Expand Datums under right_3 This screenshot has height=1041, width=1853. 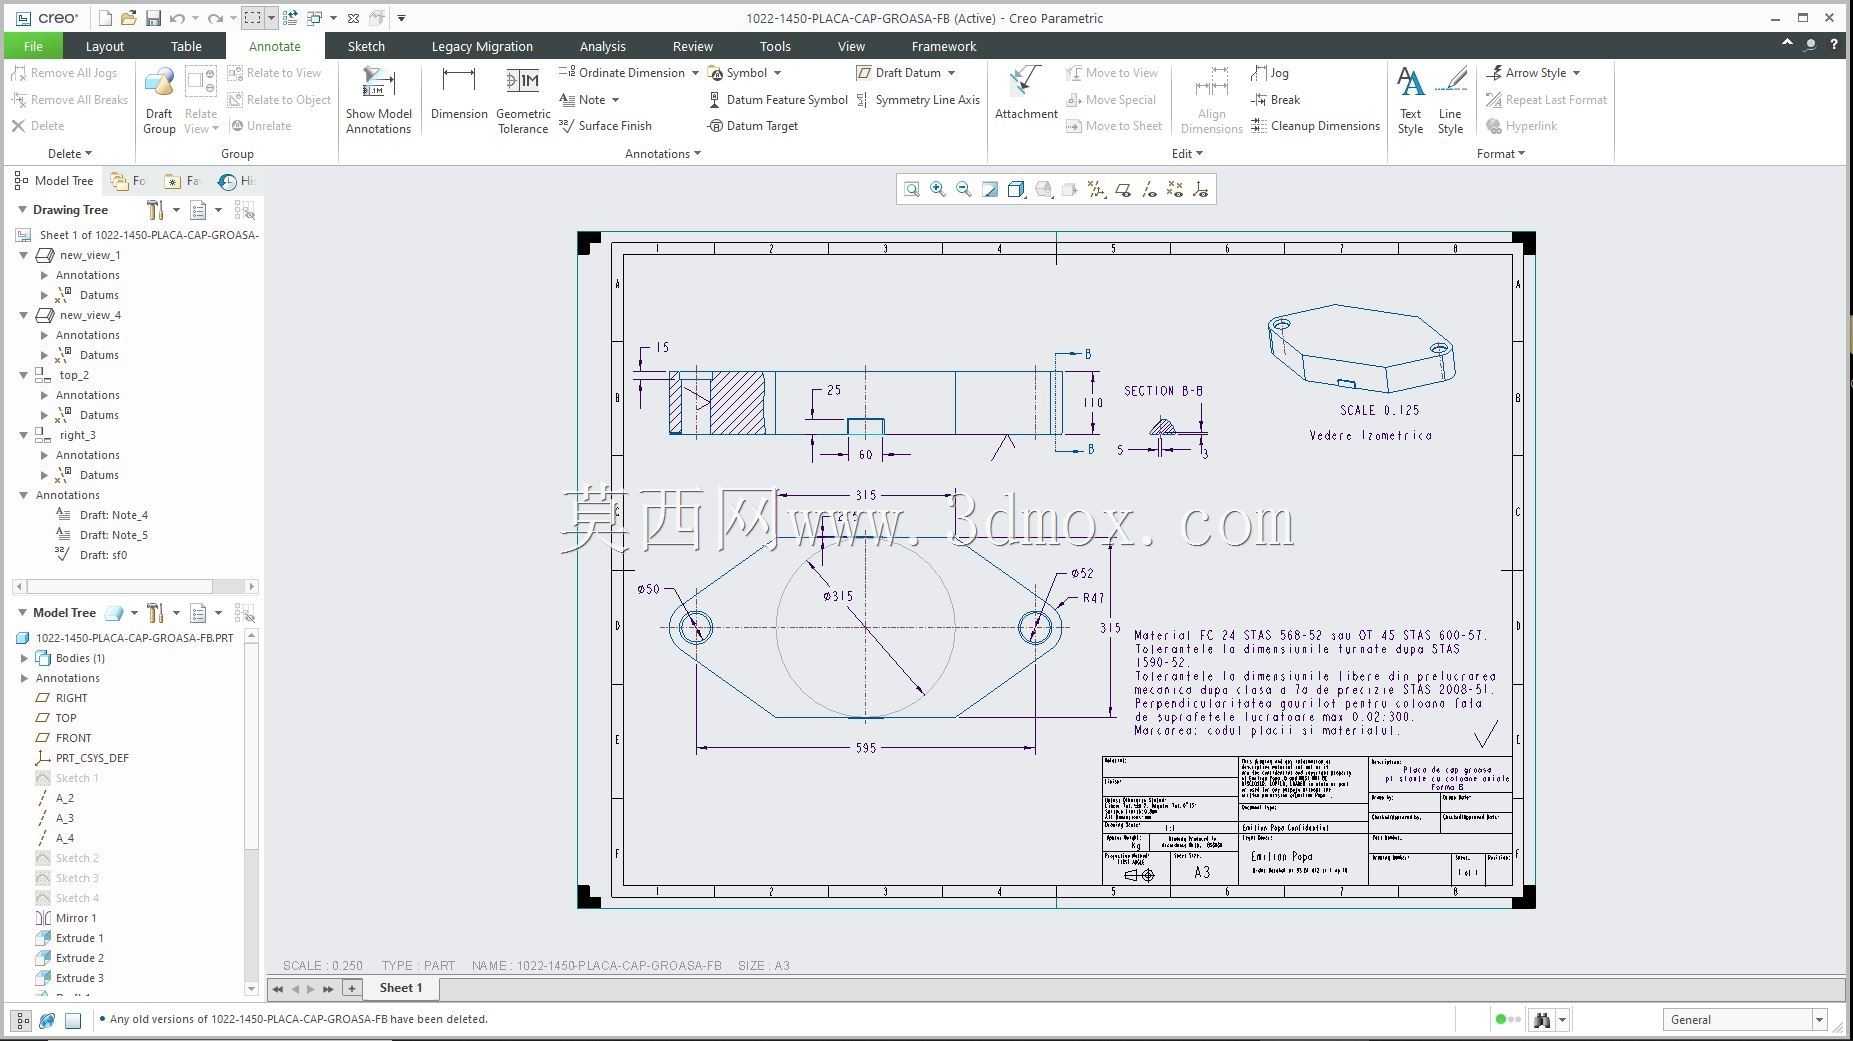click(x=44, y=475)
